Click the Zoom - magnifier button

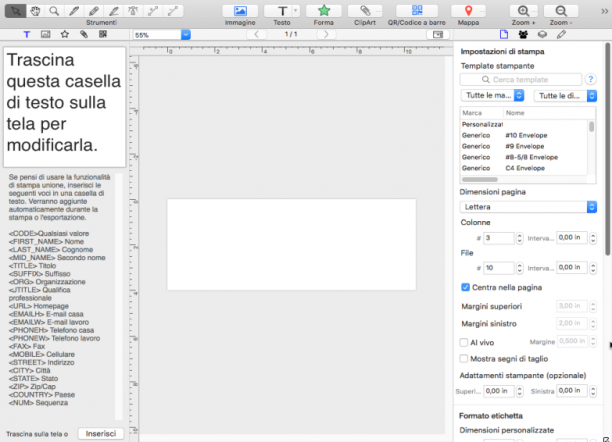coord(561,11)
